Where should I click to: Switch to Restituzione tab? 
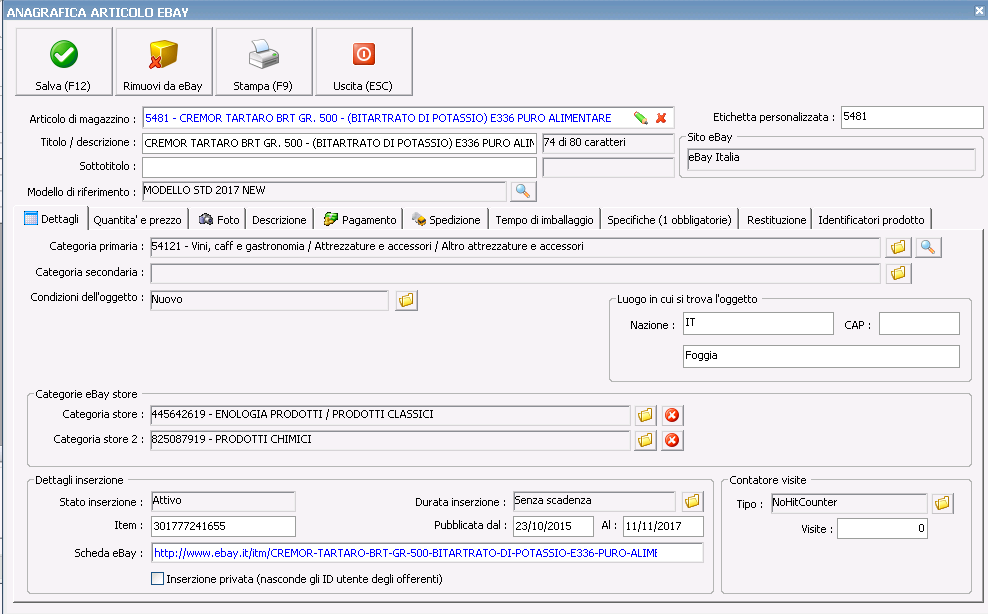776,220
